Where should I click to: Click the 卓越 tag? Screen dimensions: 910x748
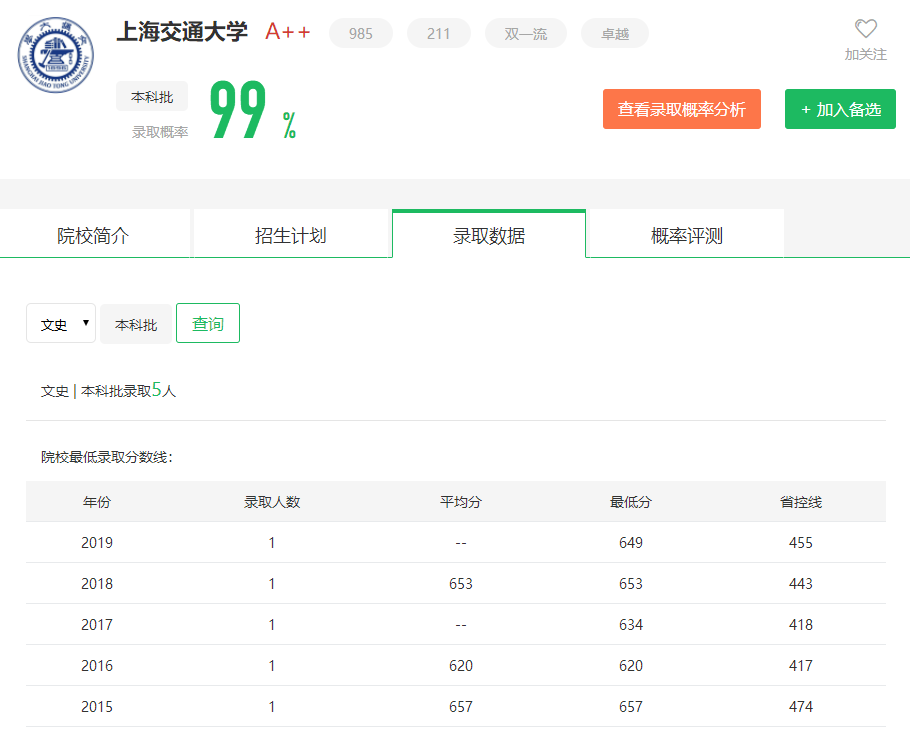click(x=615, y=34)
